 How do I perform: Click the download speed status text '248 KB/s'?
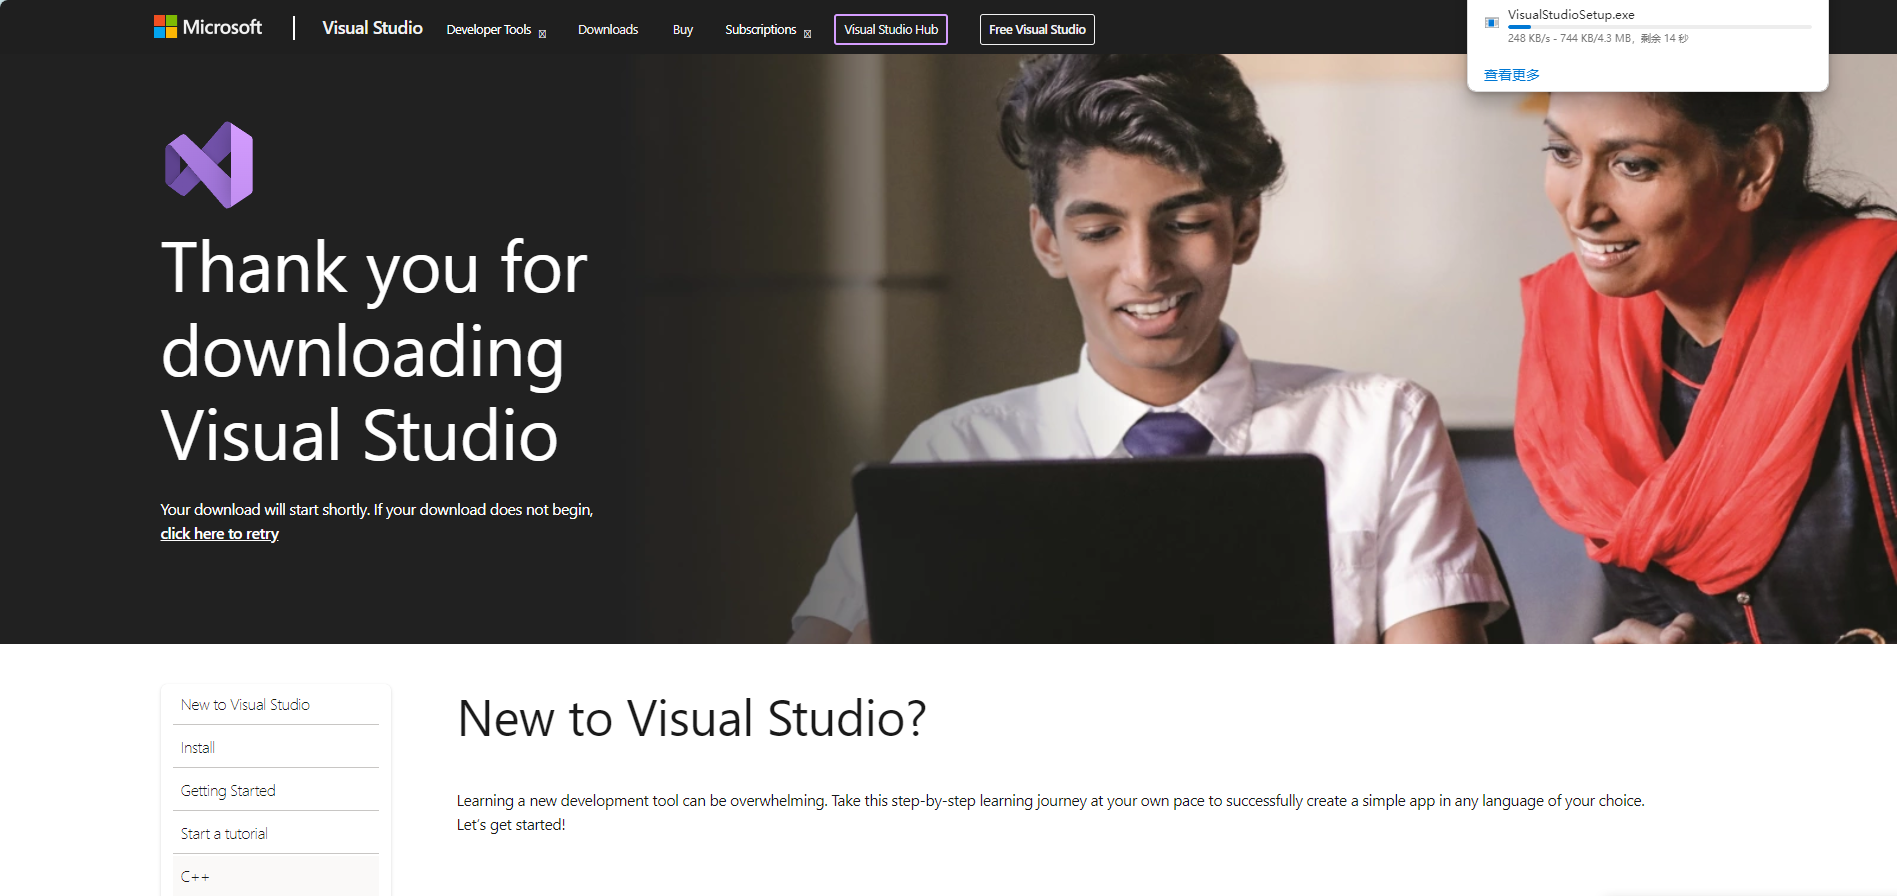(x=1529, y=39)
